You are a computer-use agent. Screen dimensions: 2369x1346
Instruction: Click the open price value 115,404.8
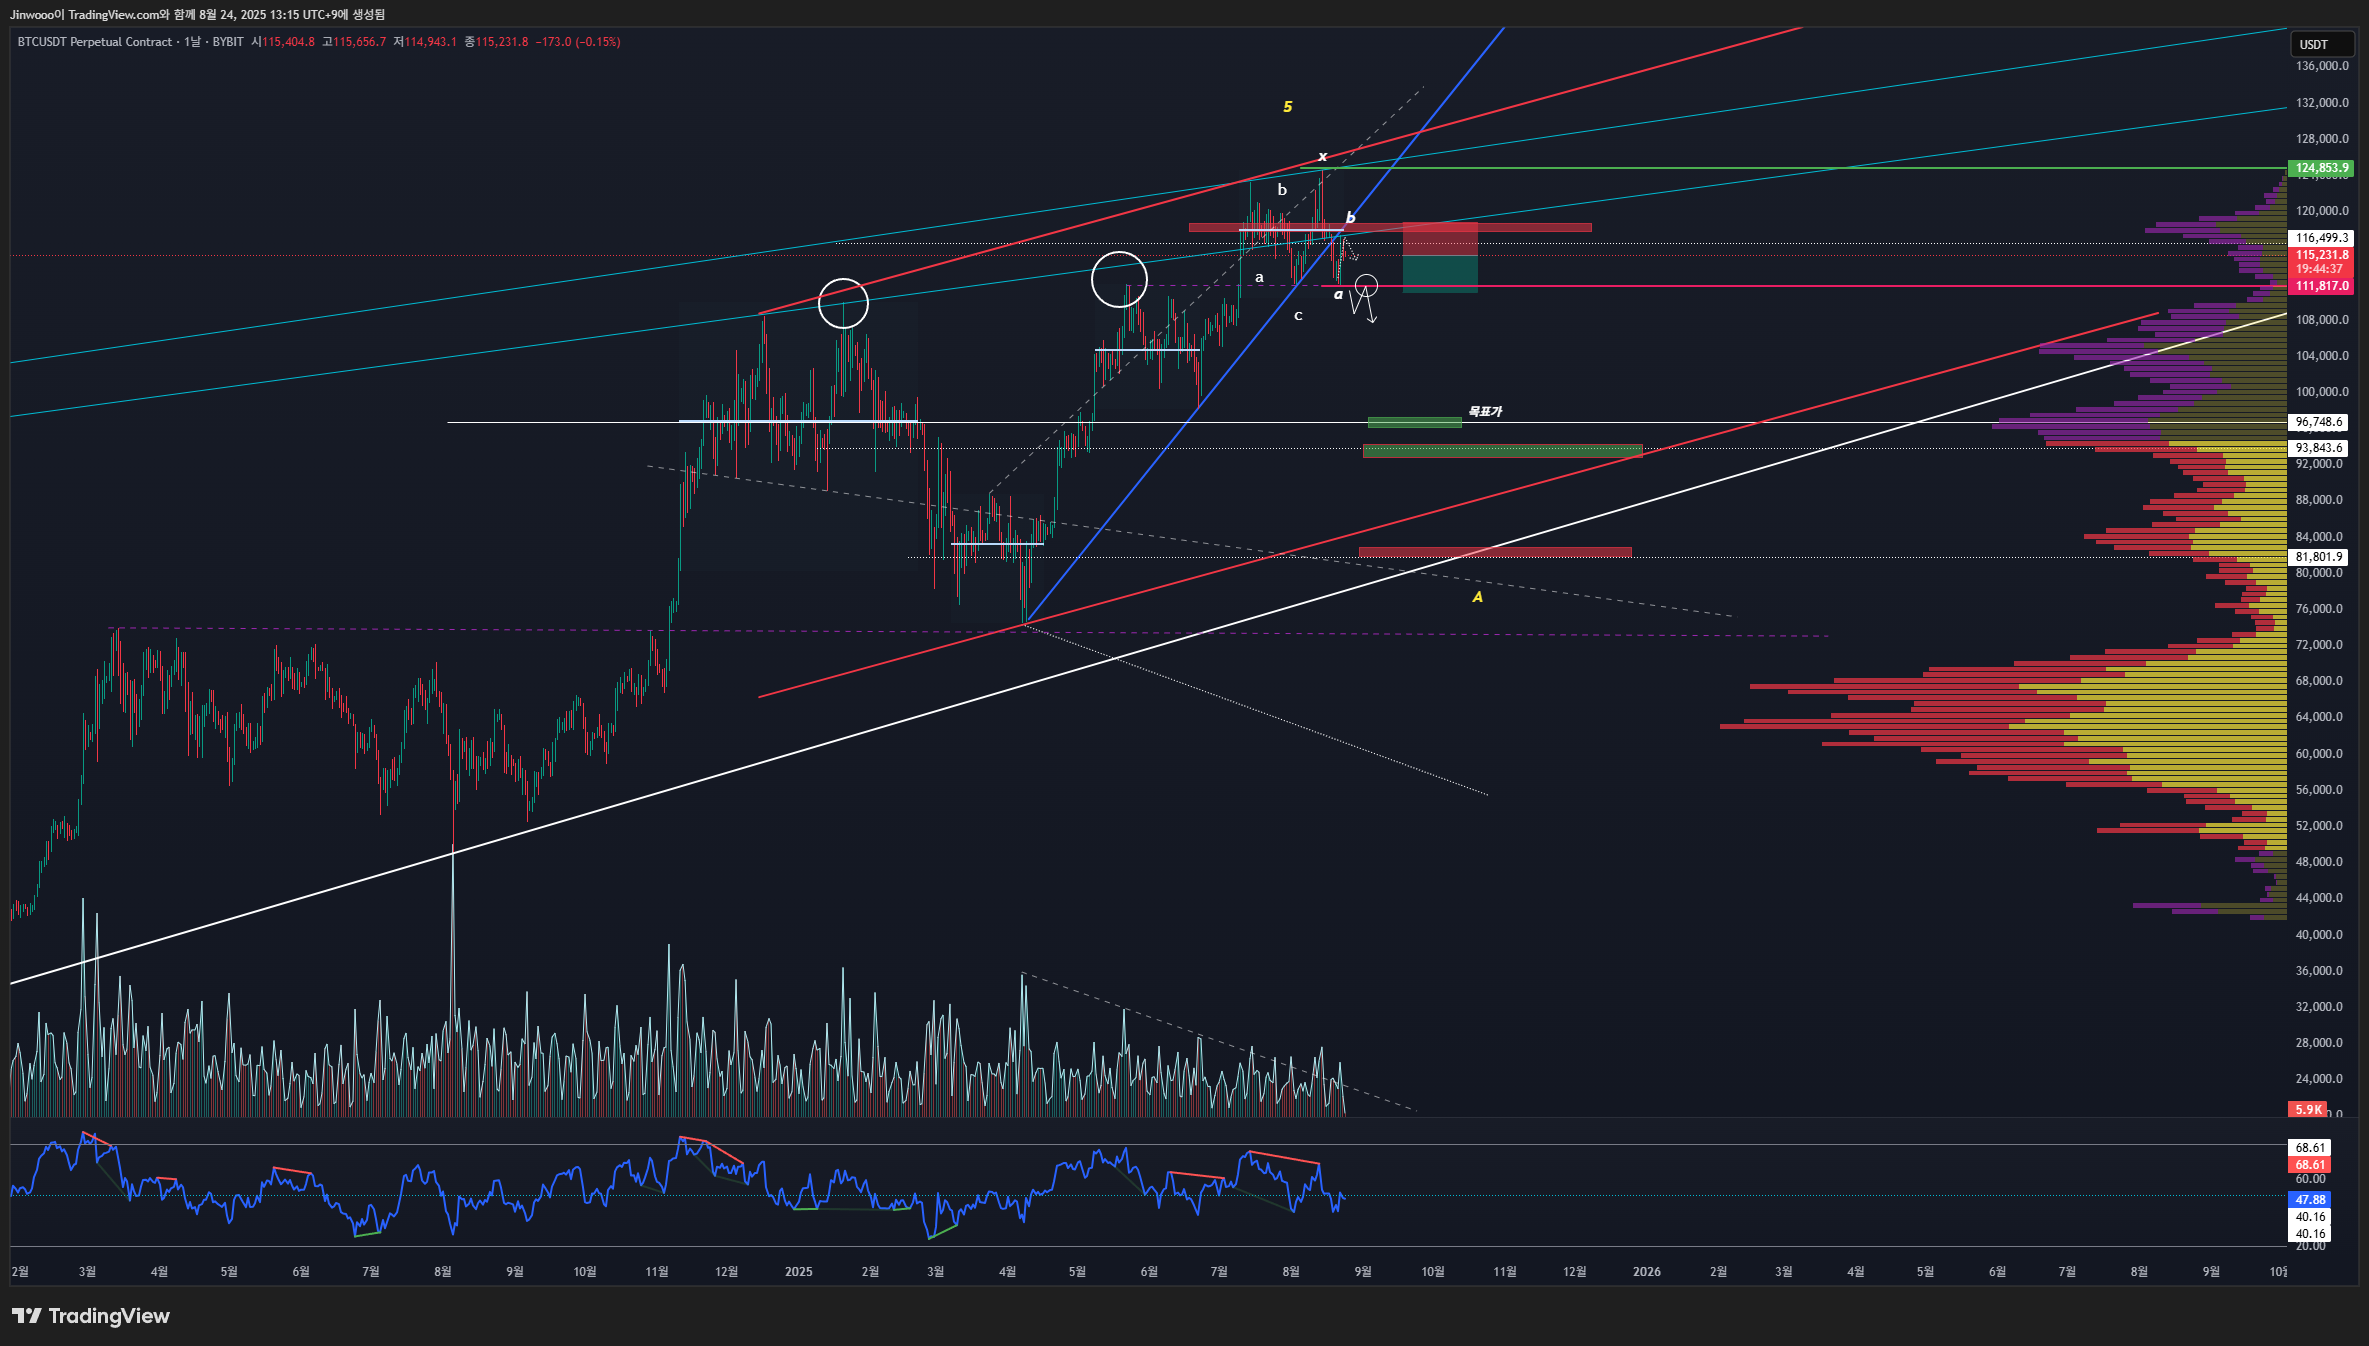click(288, 42)
